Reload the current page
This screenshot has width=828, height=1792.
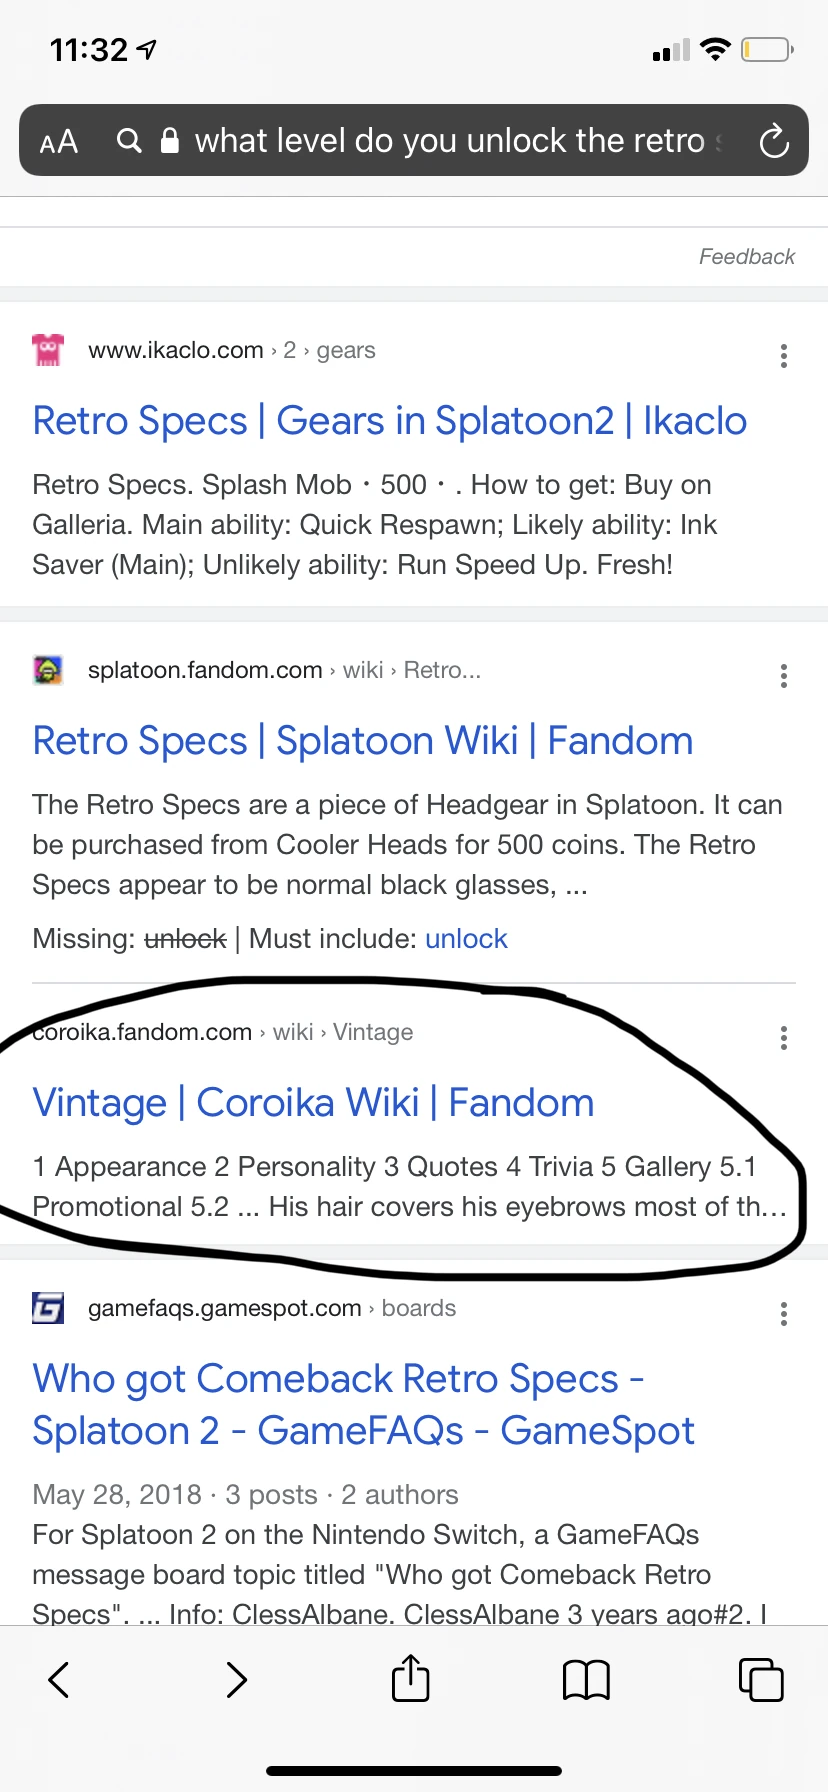coord(775,141)
